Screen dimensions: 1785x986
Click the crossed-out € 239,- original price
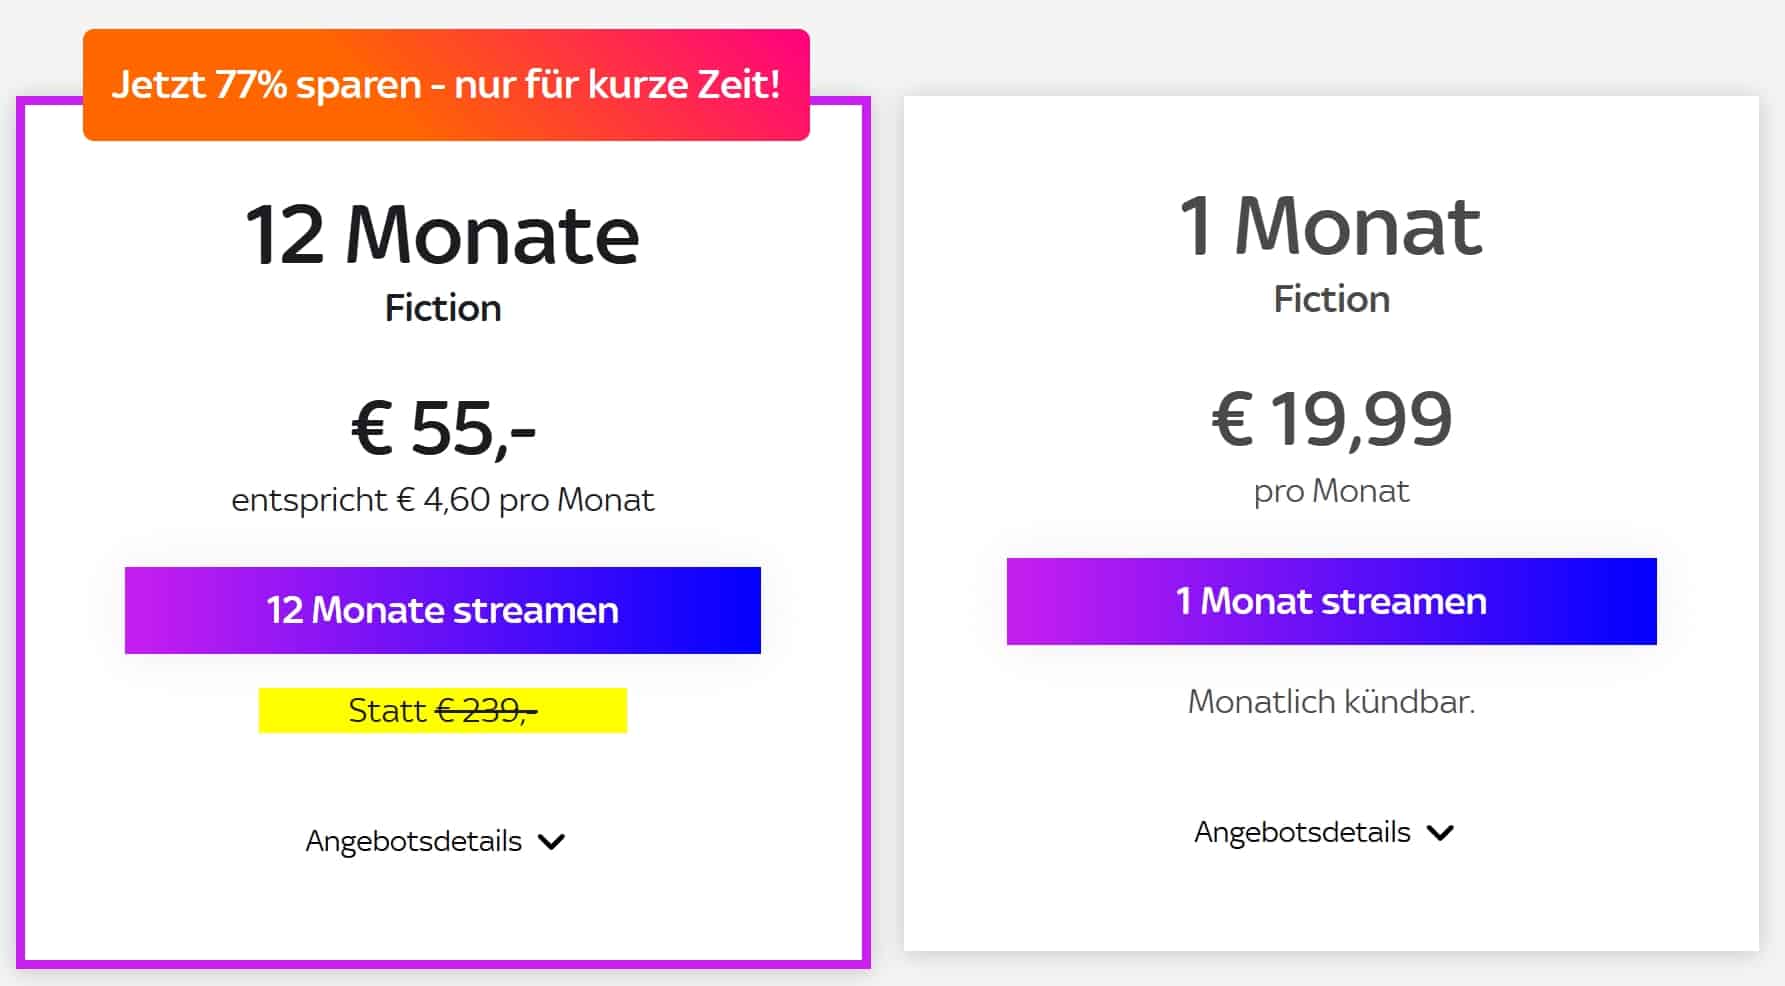point(486,710)
